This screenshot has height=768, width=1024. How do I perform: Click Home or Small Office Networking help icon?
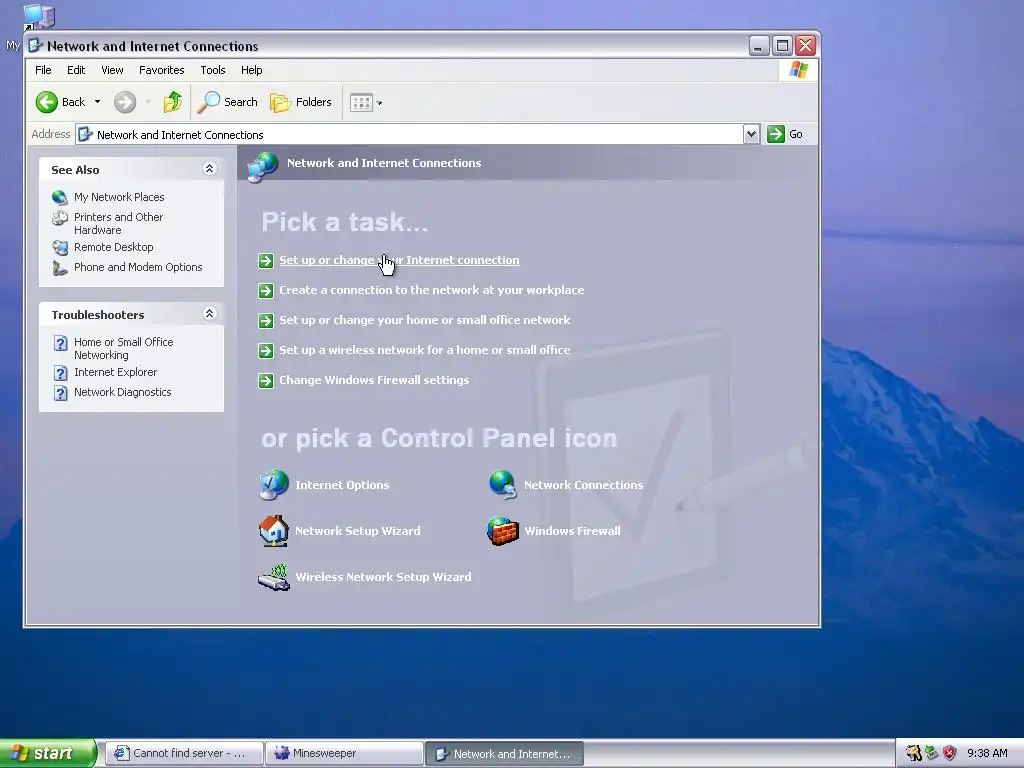coord(60,343)
